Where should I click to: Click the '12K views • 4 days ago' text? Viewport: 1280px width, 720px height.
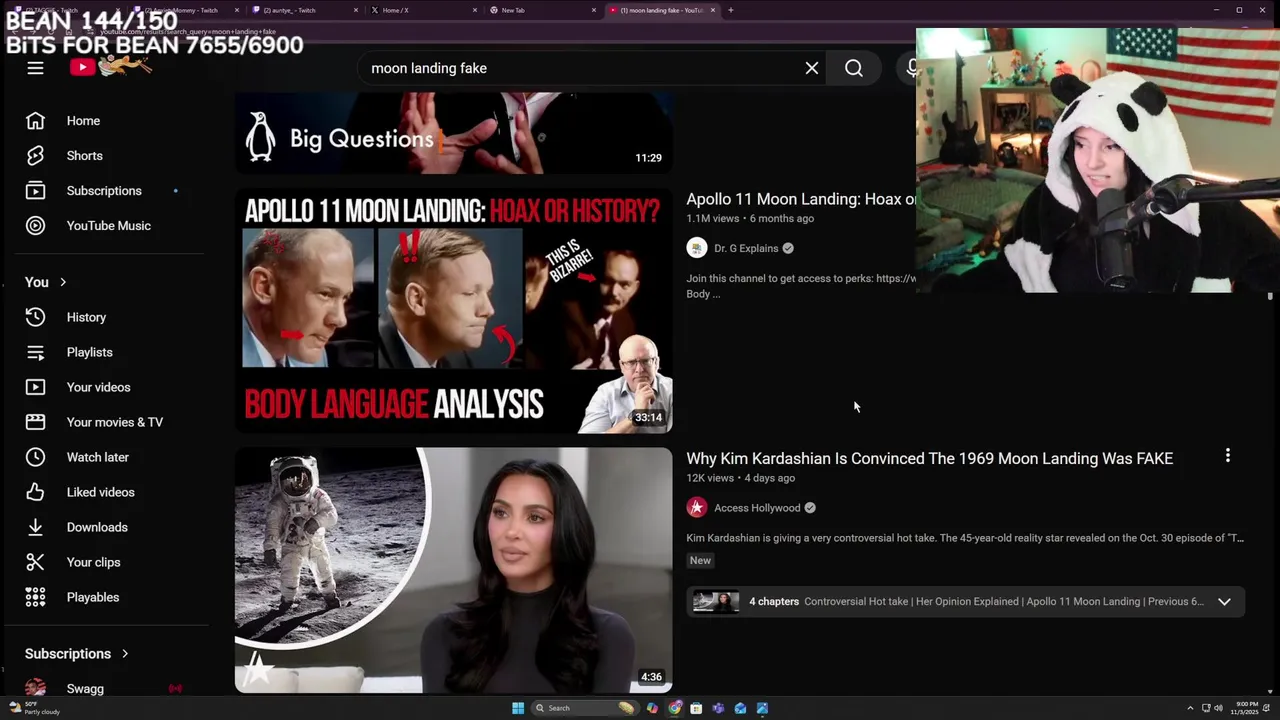pos(740,478)
